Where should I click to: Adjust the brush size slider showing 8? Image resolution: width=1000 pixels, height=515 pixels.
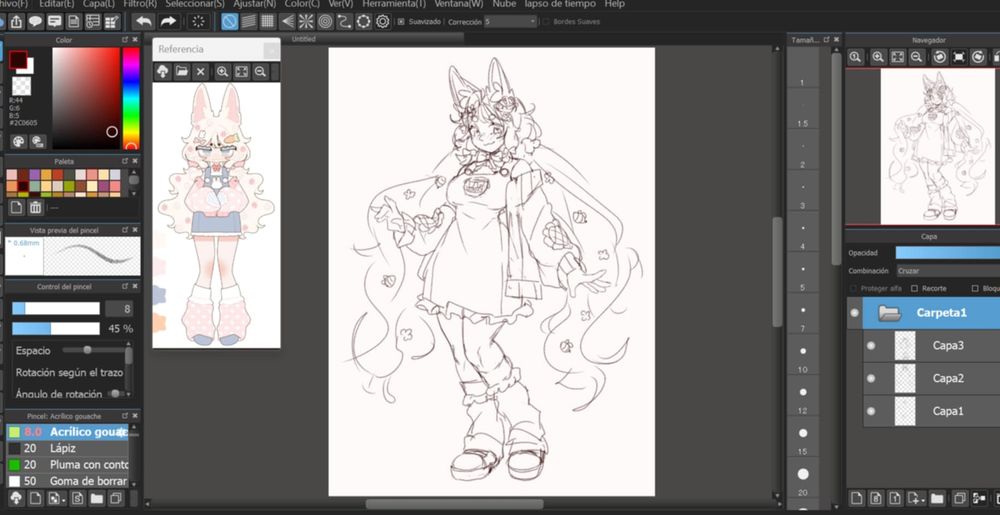point(56,308)
